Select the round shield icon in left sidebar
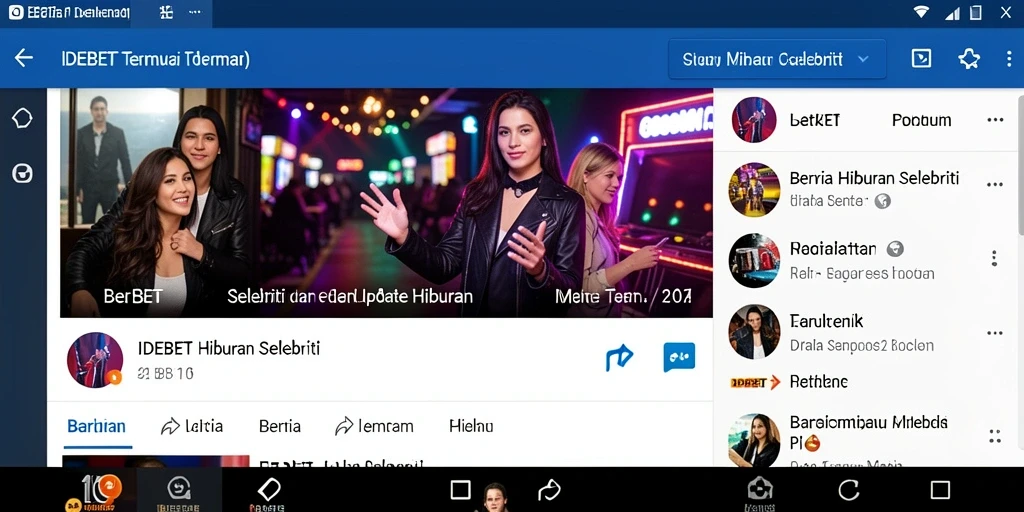This screenshot has height=512, width=1024. pyautogui.click(x=22, y=173)
